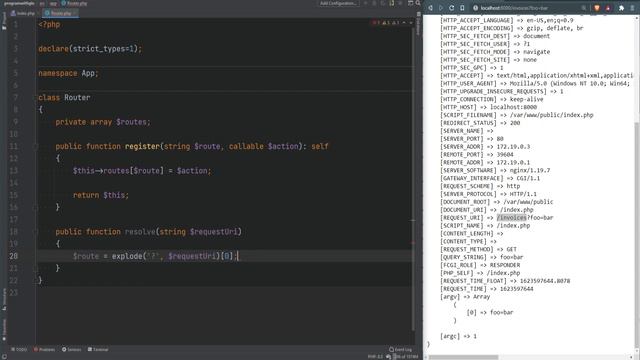This screenshot has height=360, width=640.
Task: Open the browser main menu icon
Action: click(x=632, y=8)
